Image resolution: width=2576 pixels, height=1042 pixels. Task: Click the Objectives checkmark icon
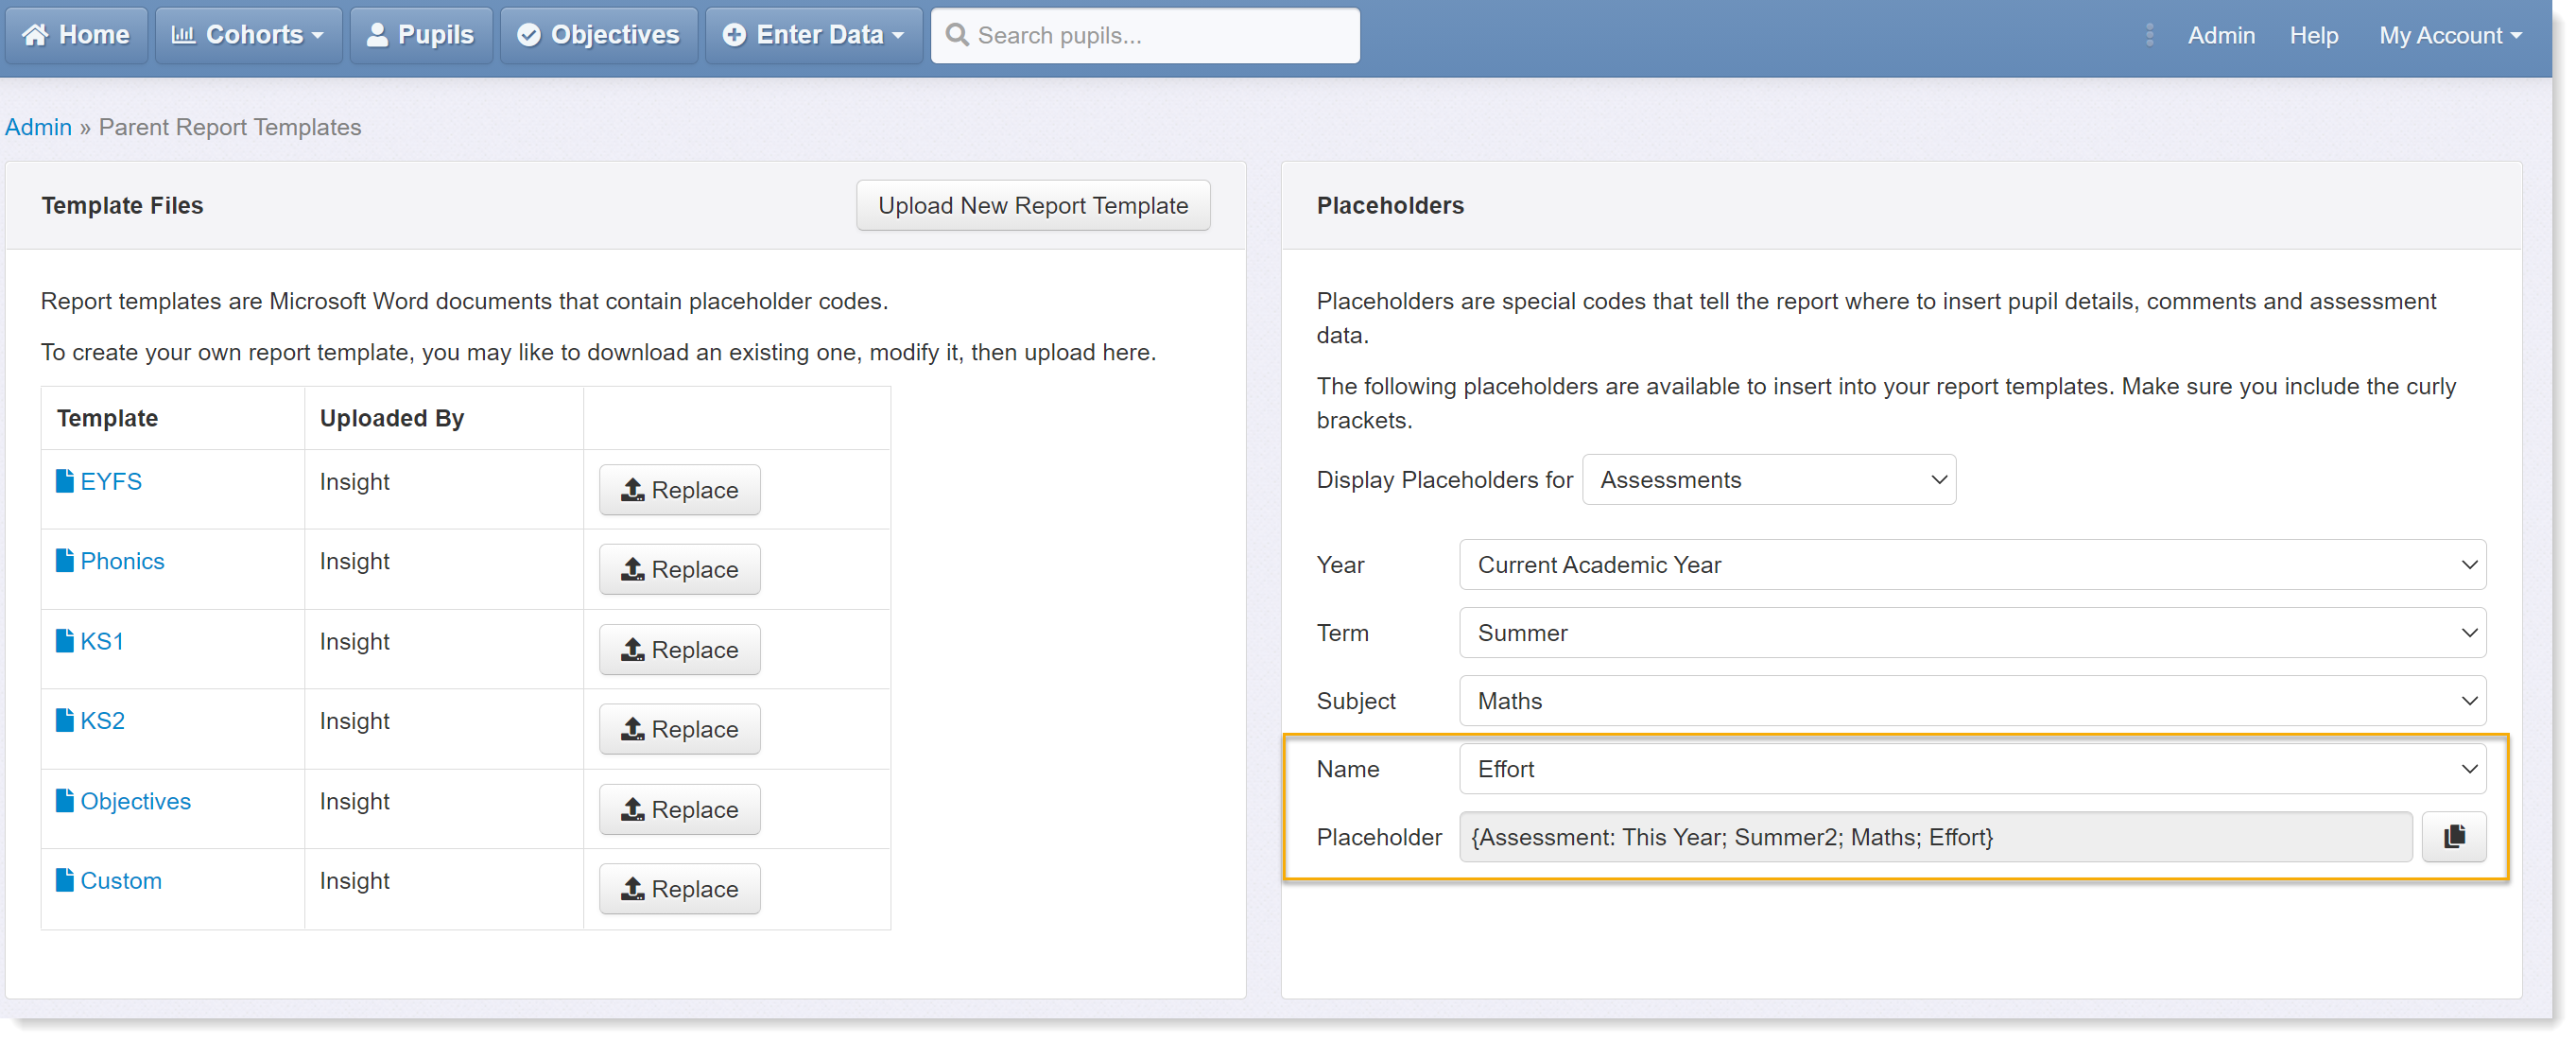click(529, 35)
